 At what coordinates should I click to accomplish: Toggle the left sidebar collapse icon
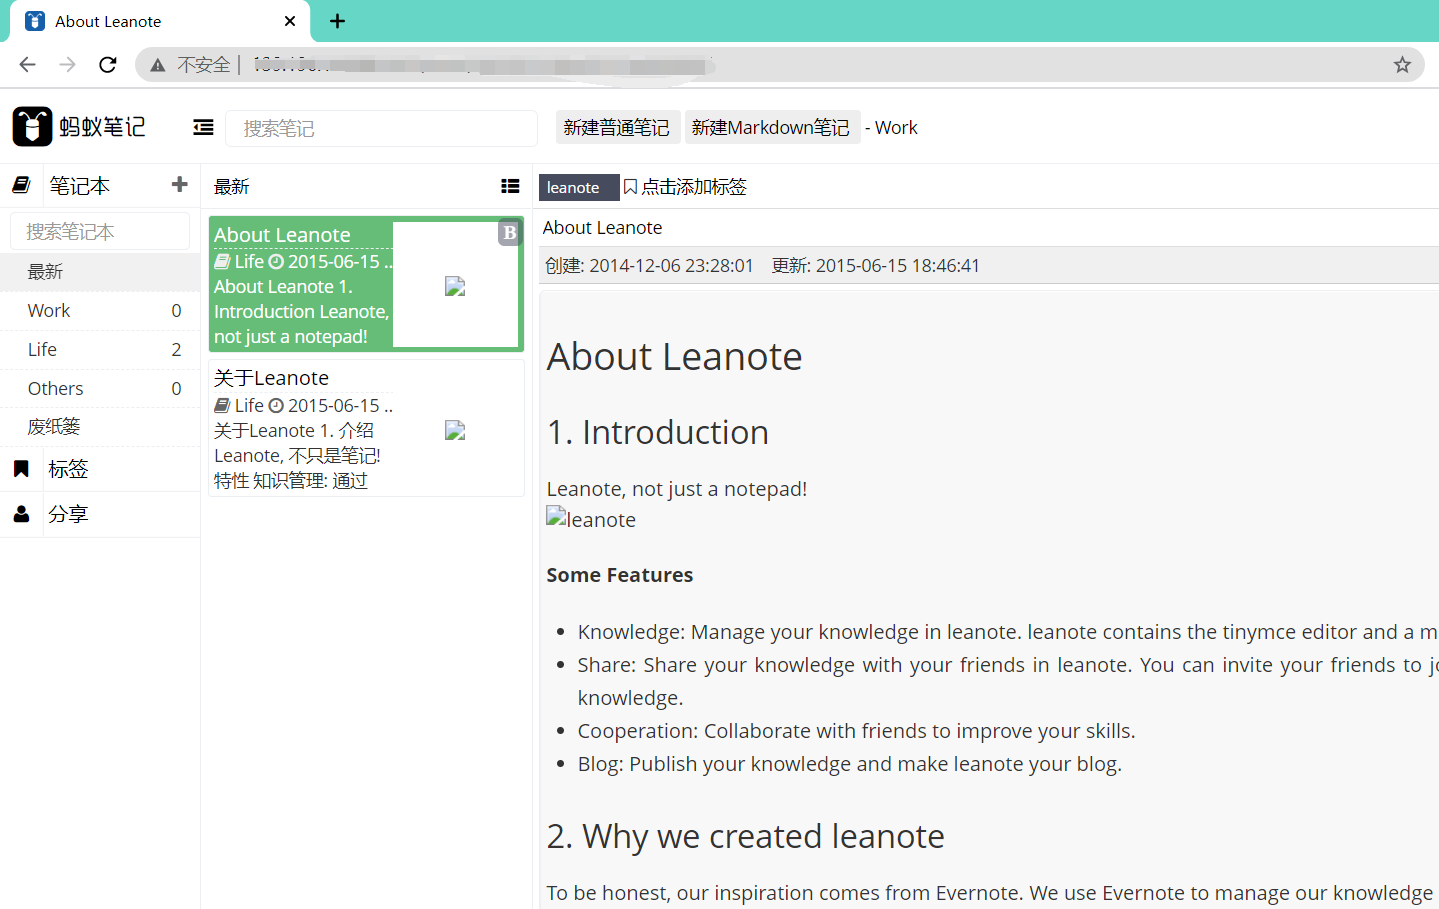tap(203, 127)
